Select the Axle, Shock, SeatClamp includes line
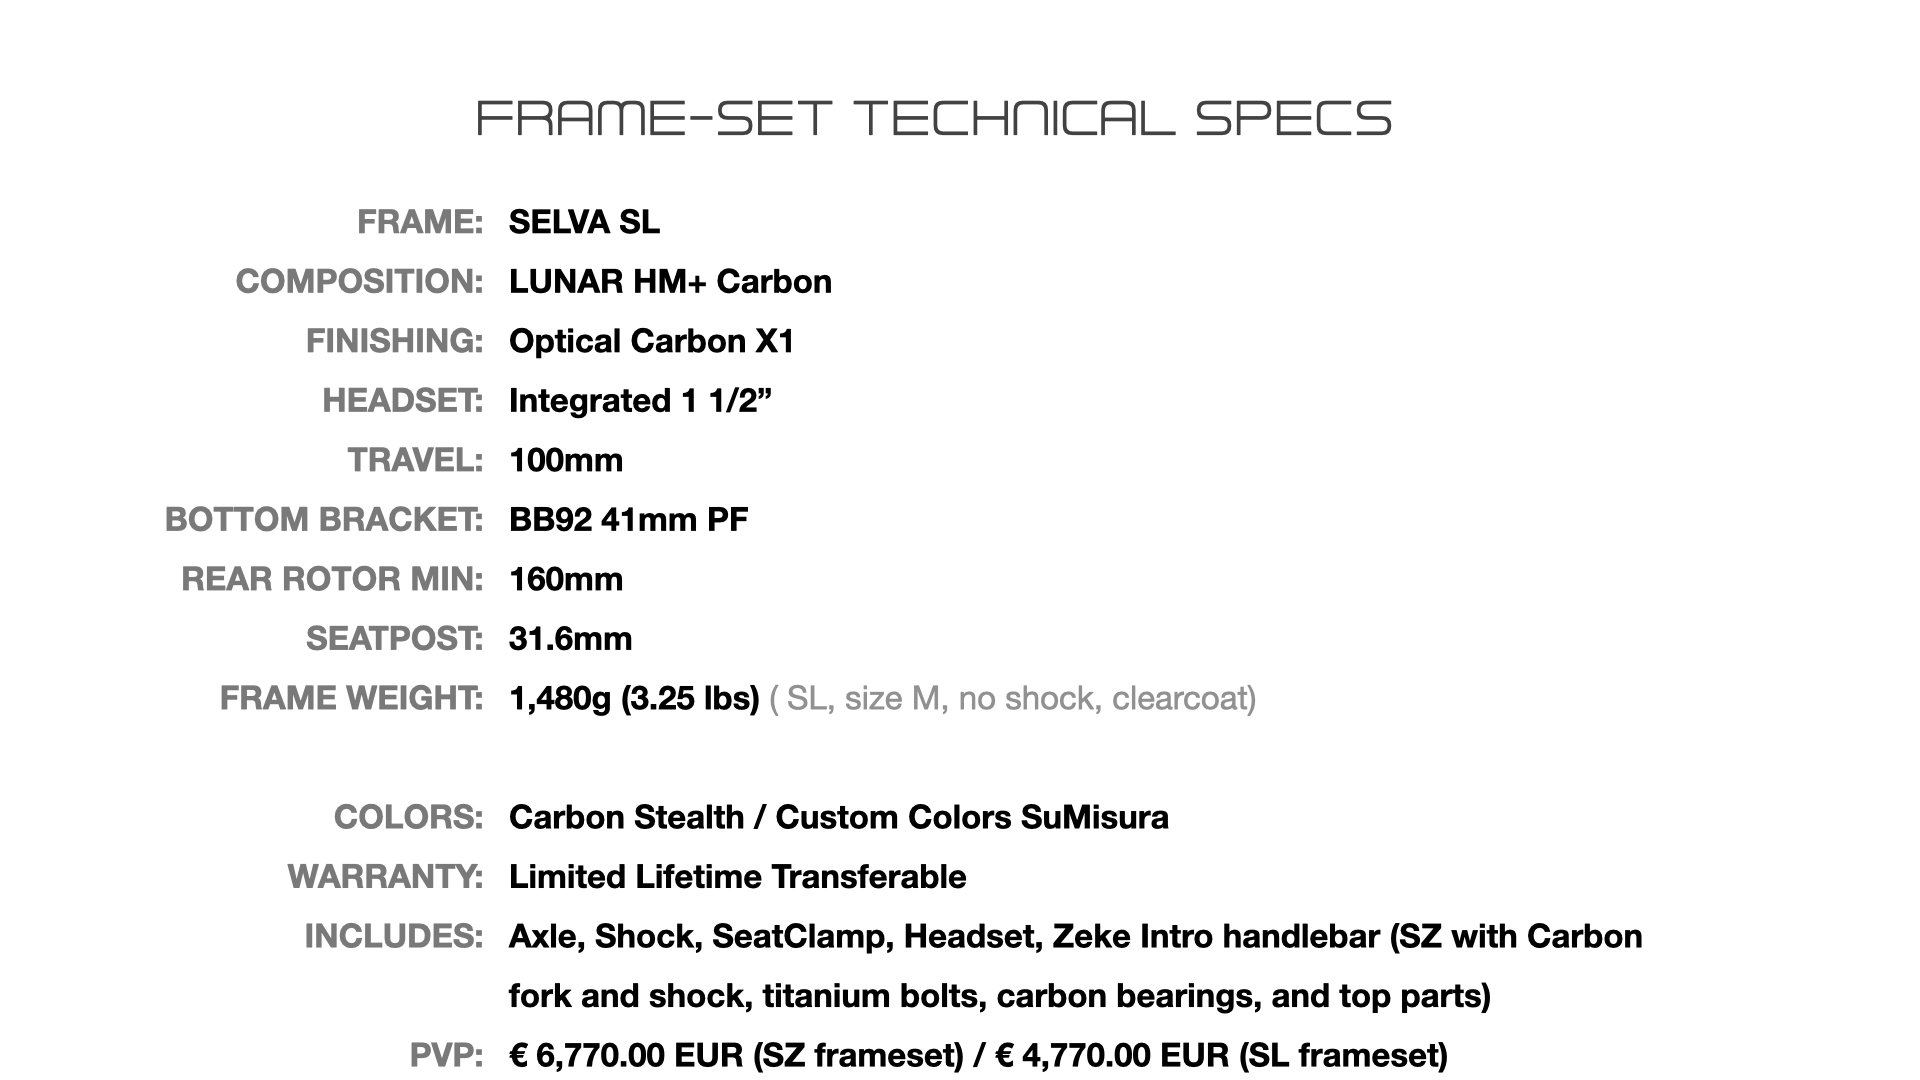1920x1080 pixels. (x=1075, y=937)
